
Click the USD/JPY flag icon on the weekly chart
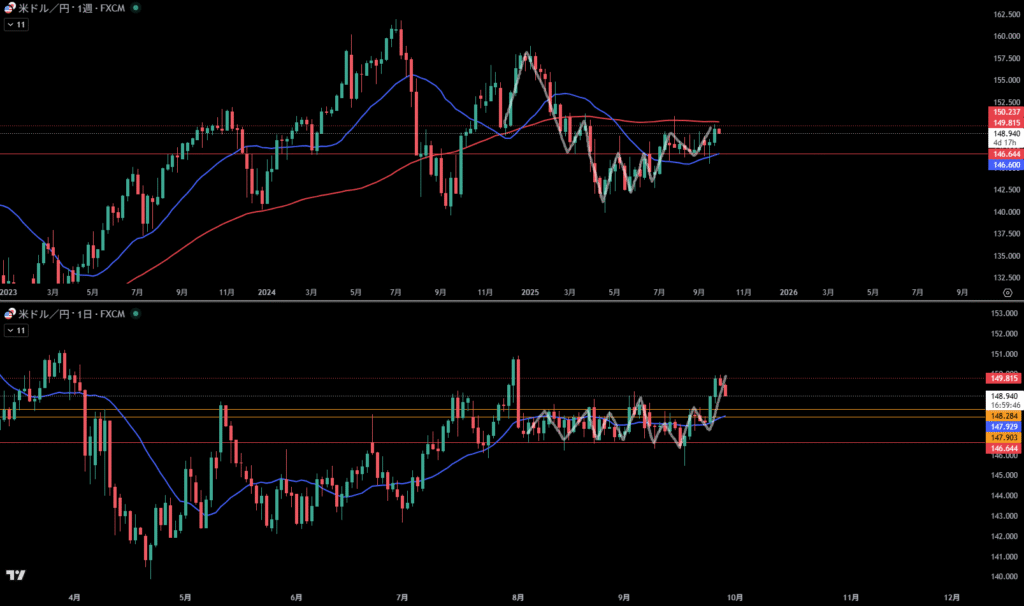(10, 7)
